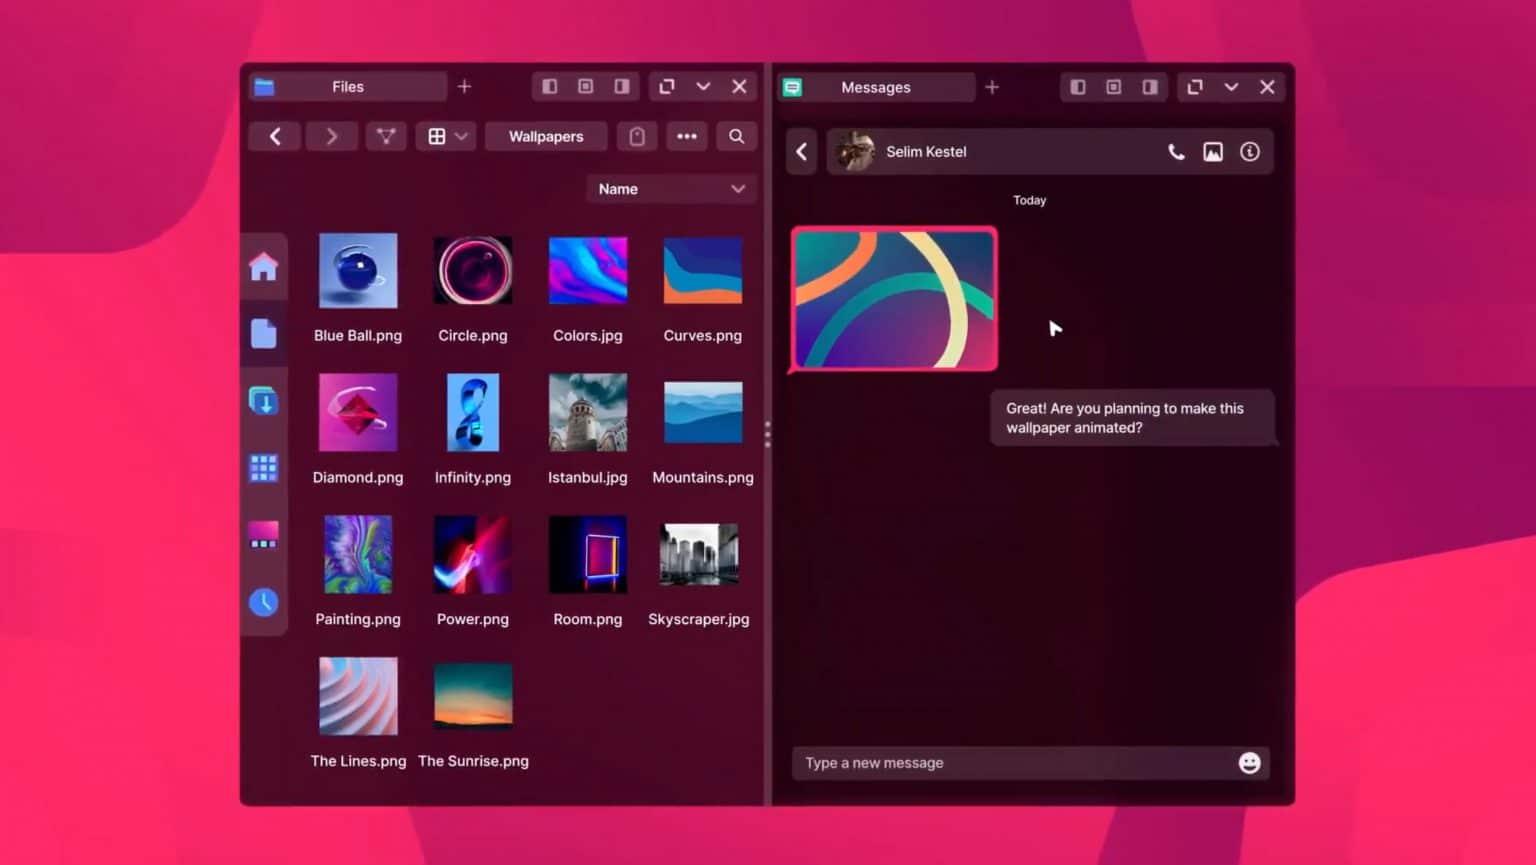1536x865 pixels.
Task: Open shared media gallery in Messages header
Action: coord(1213,151)
